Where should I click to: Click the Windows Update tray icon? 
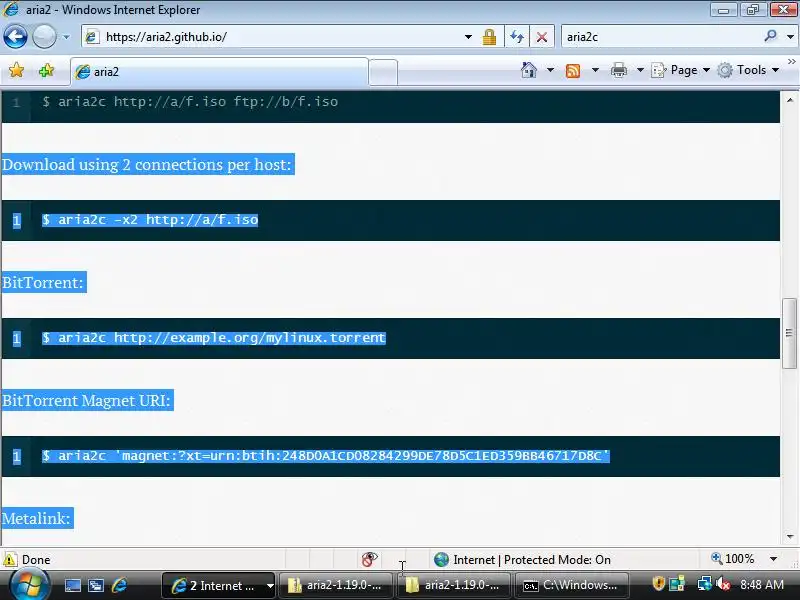(677, 584)
